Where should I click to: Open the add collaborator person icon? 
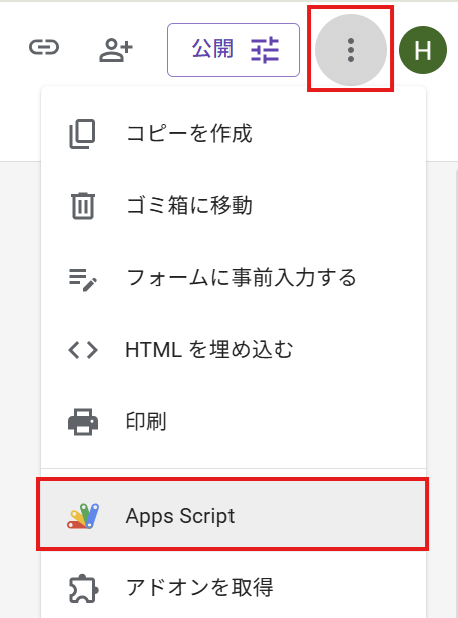pyautogui.click(x=115, y=50)
